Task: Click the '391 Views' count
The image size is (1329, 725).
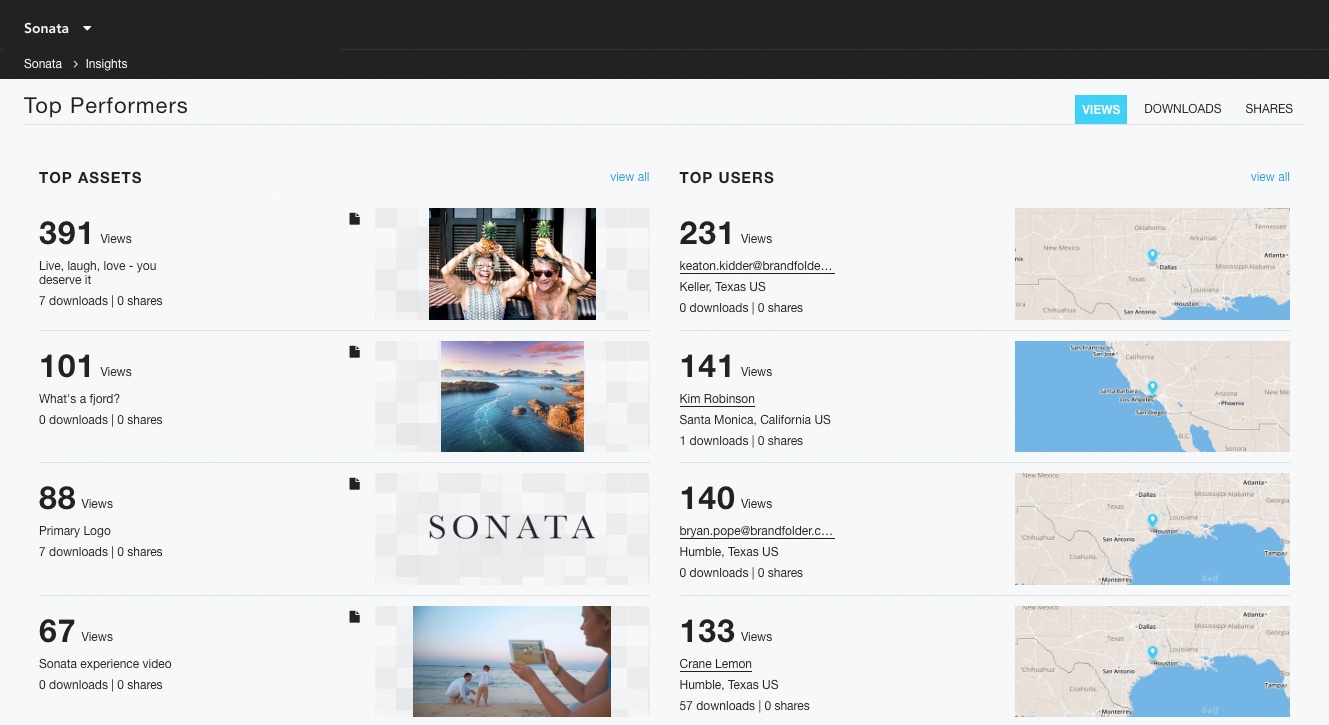Action: pyautogui.click(x=85, y=233)
